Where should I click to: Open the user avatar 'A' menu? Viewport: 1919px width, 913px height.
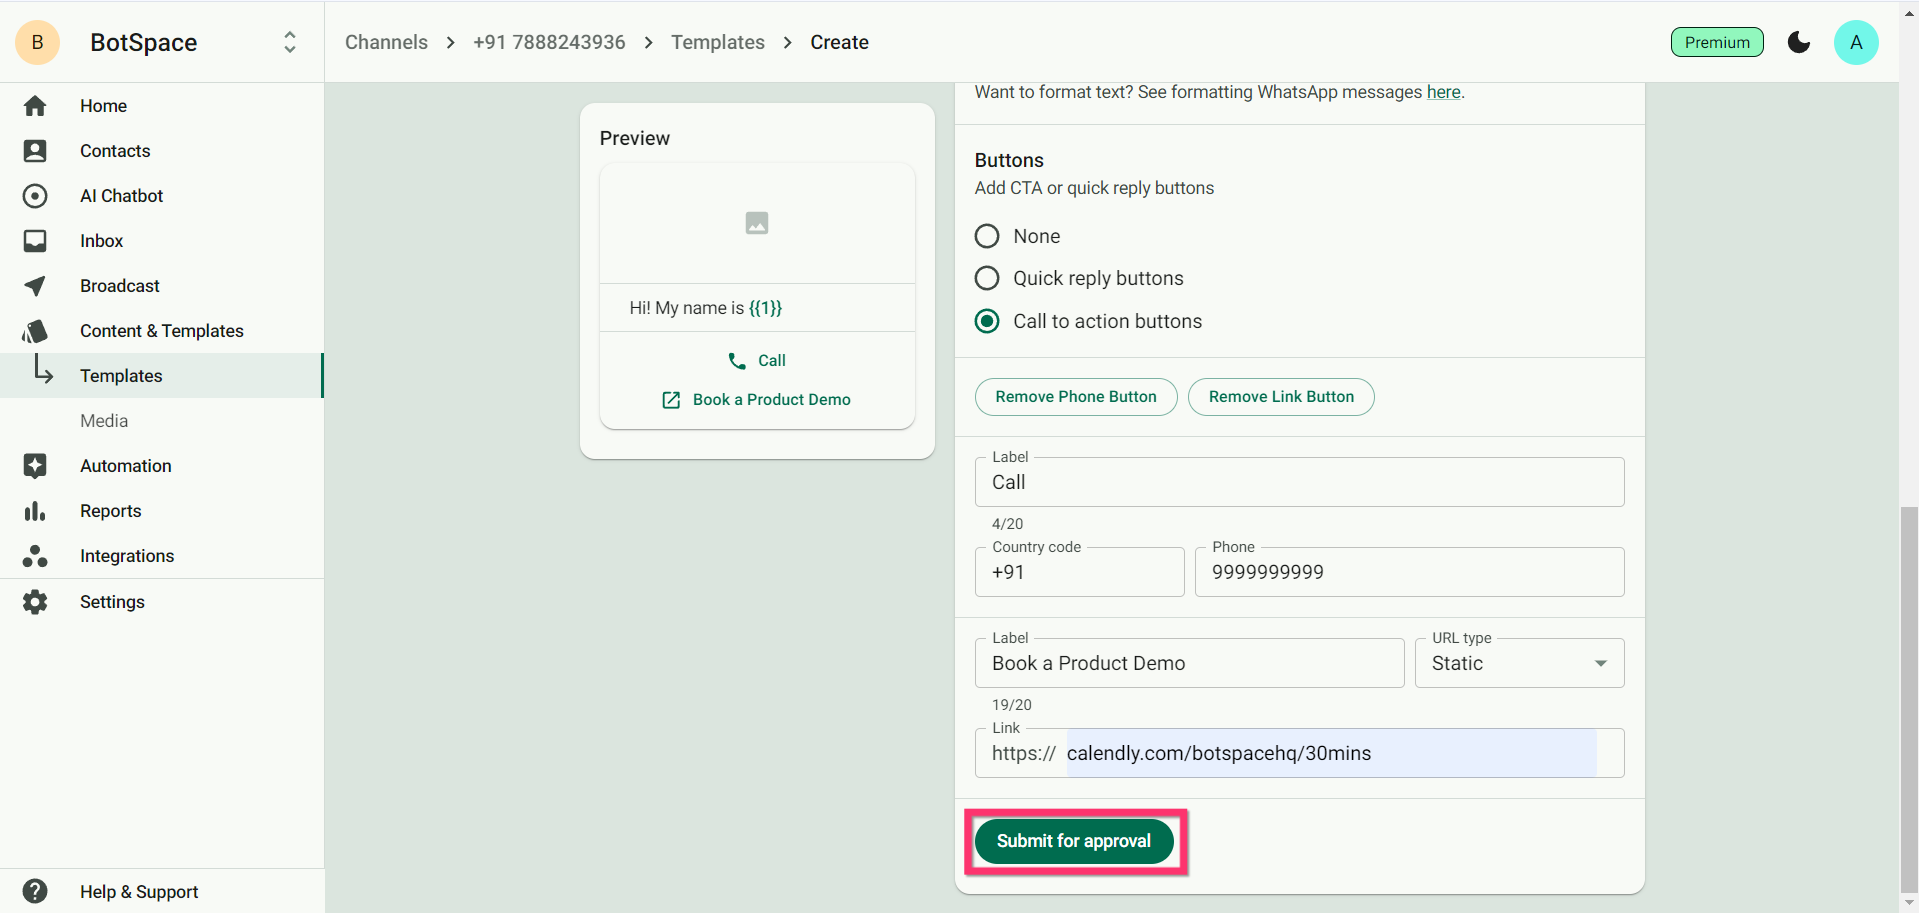[1856, 42]
